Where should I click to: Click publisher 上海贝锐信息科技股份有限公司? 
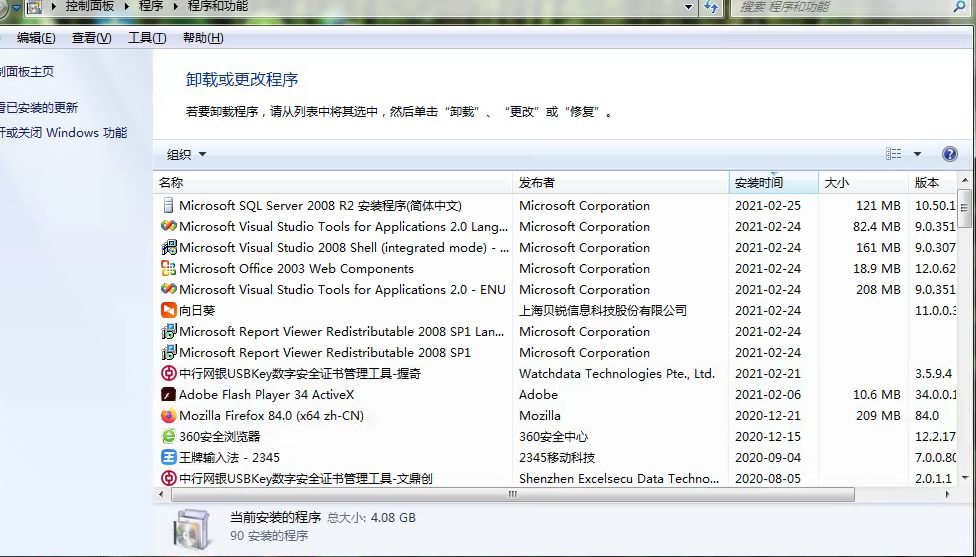(x=603, y=310)
